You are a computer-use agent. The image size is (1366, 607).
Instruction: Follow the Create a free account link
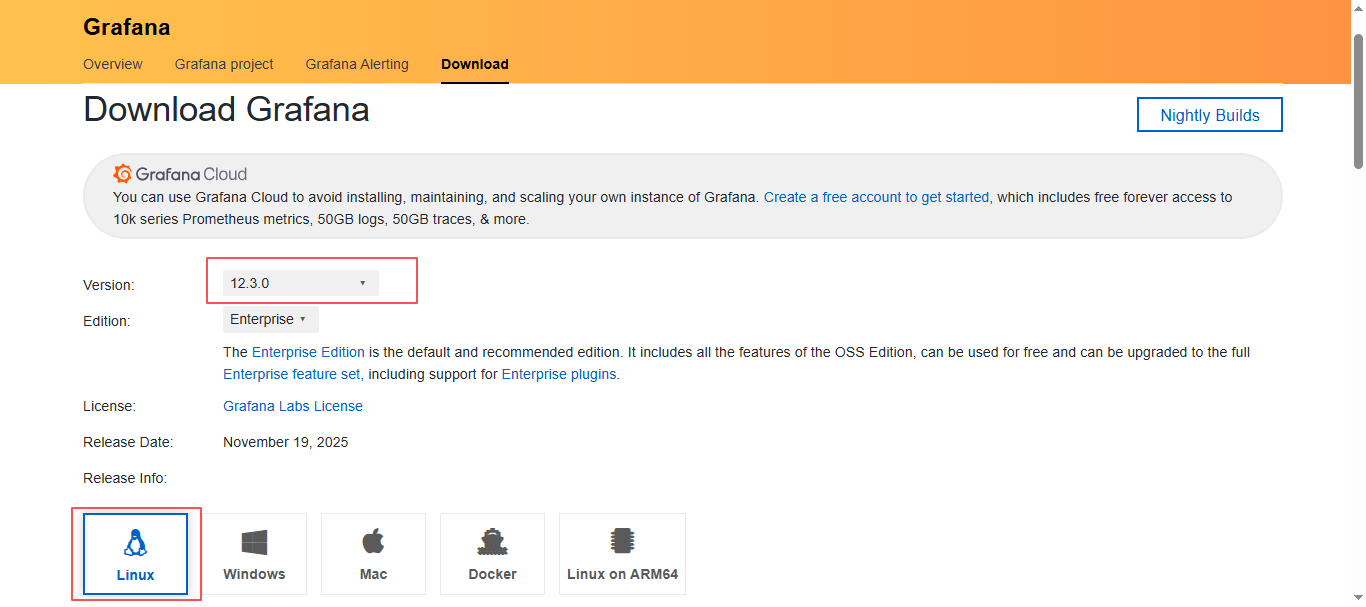point(876,197)
